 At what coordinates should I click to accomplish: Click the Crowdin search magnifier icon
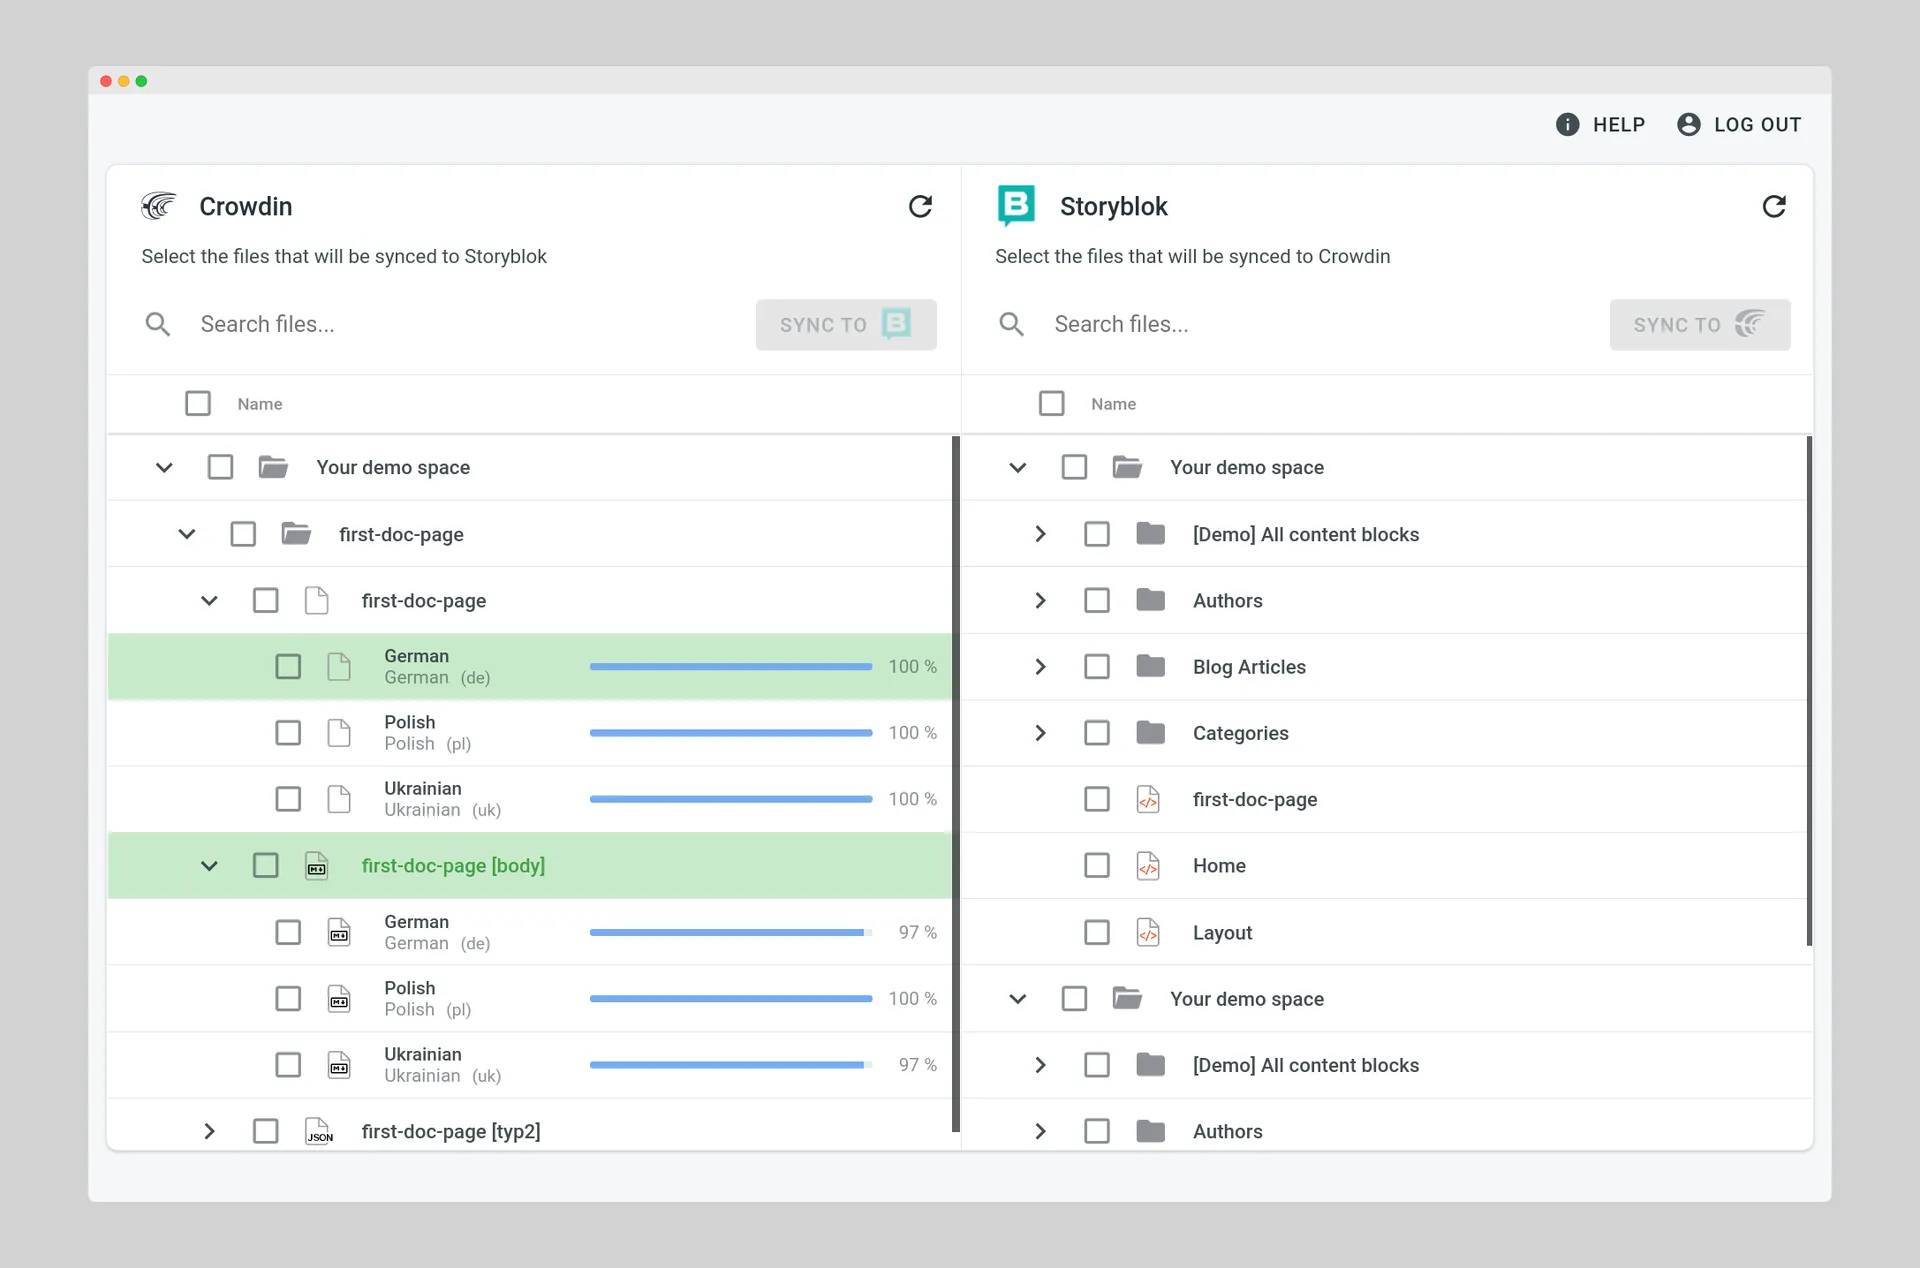click(157, 324)
